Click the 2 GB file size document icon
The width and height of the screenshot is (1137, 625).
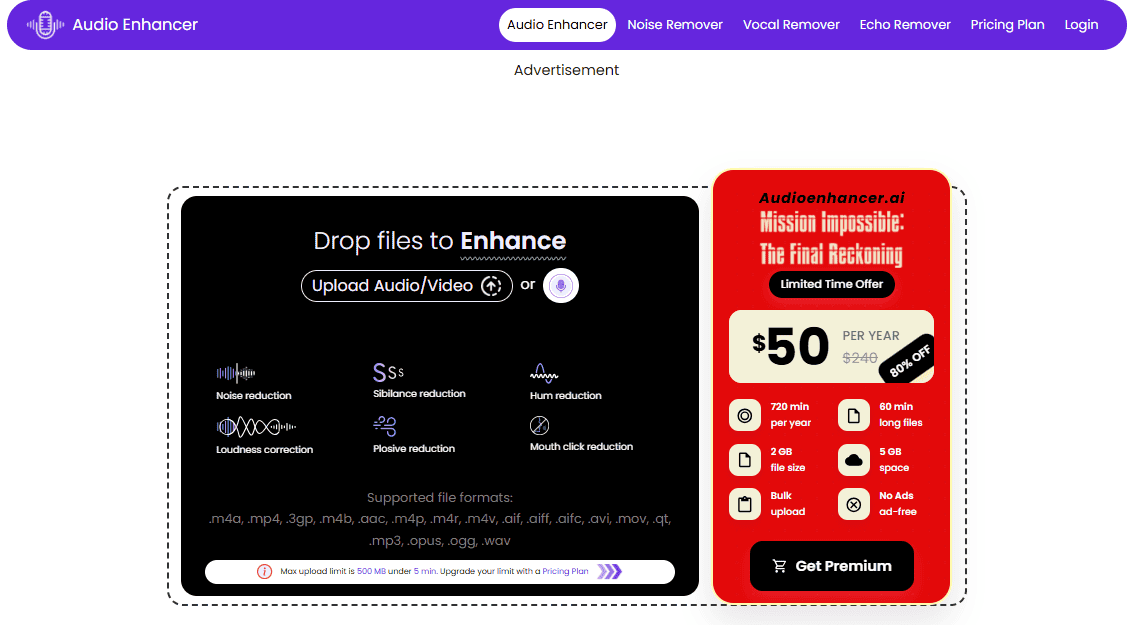745,460
